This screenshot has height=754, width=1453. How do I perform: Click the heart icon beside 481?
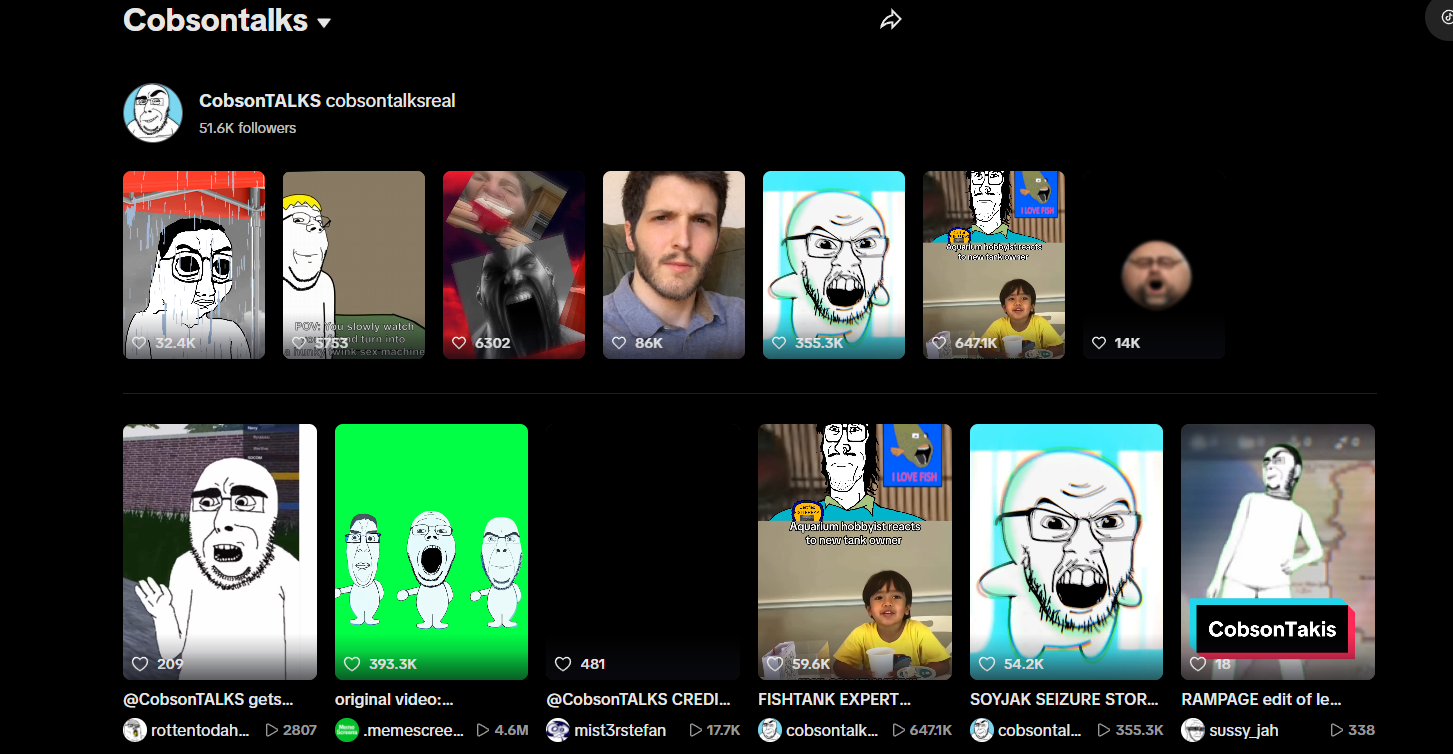click(x=563, y=664)
